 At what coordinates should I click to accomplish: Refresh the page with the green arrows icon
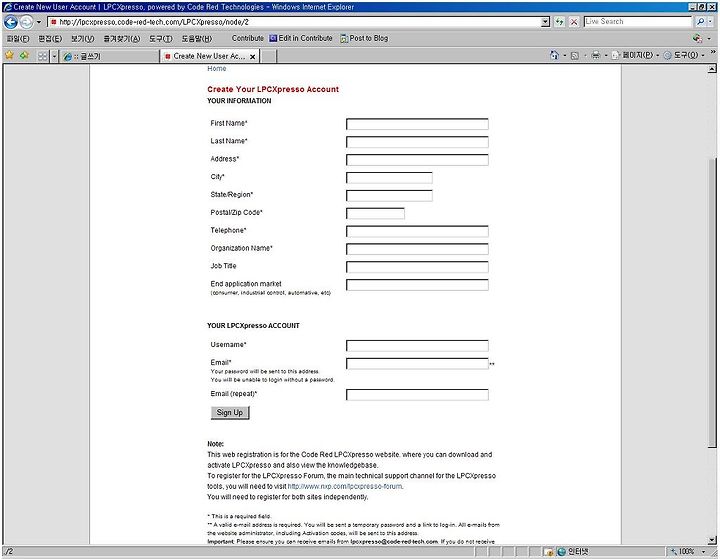(x=559, y=22)
